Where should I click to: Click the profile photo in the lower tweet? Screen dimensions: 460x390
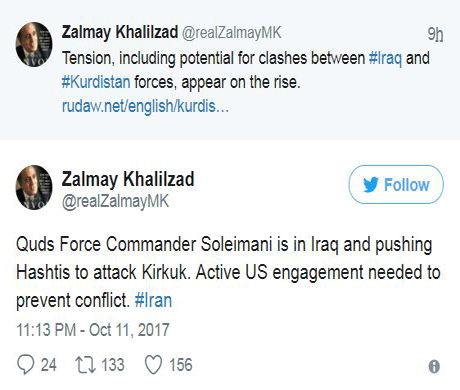click(x=34, y=187)
